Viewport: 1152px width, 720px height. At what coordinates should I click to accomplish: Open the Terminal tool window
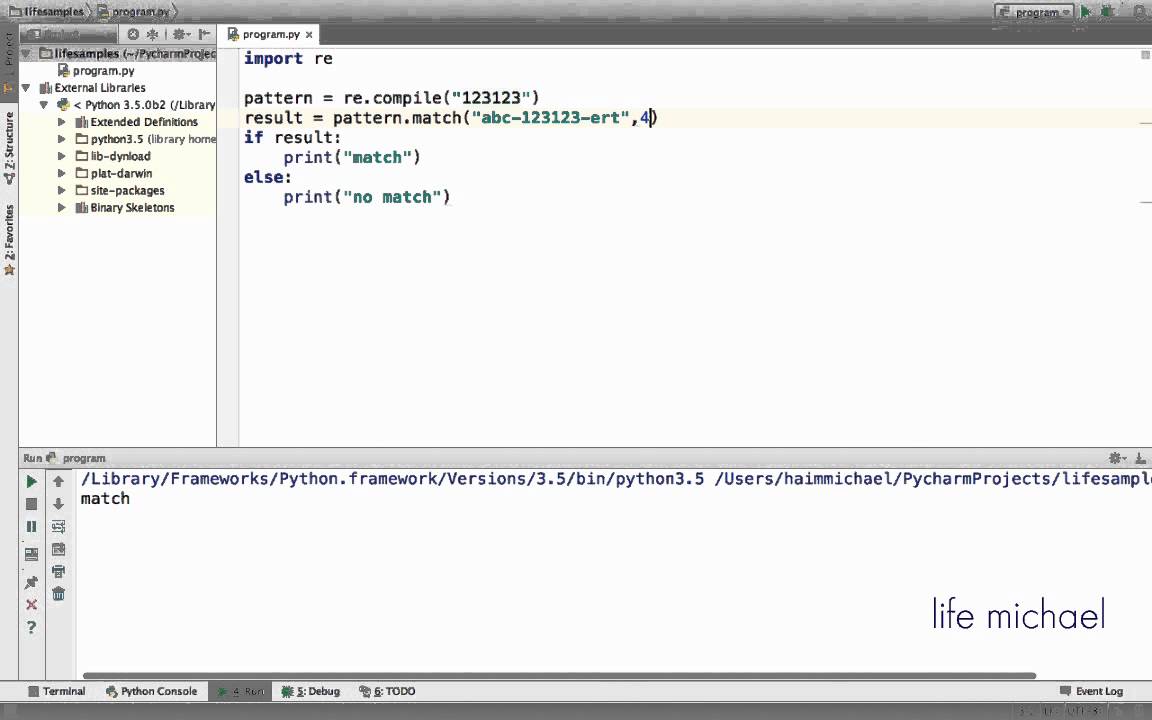point(57,691)
